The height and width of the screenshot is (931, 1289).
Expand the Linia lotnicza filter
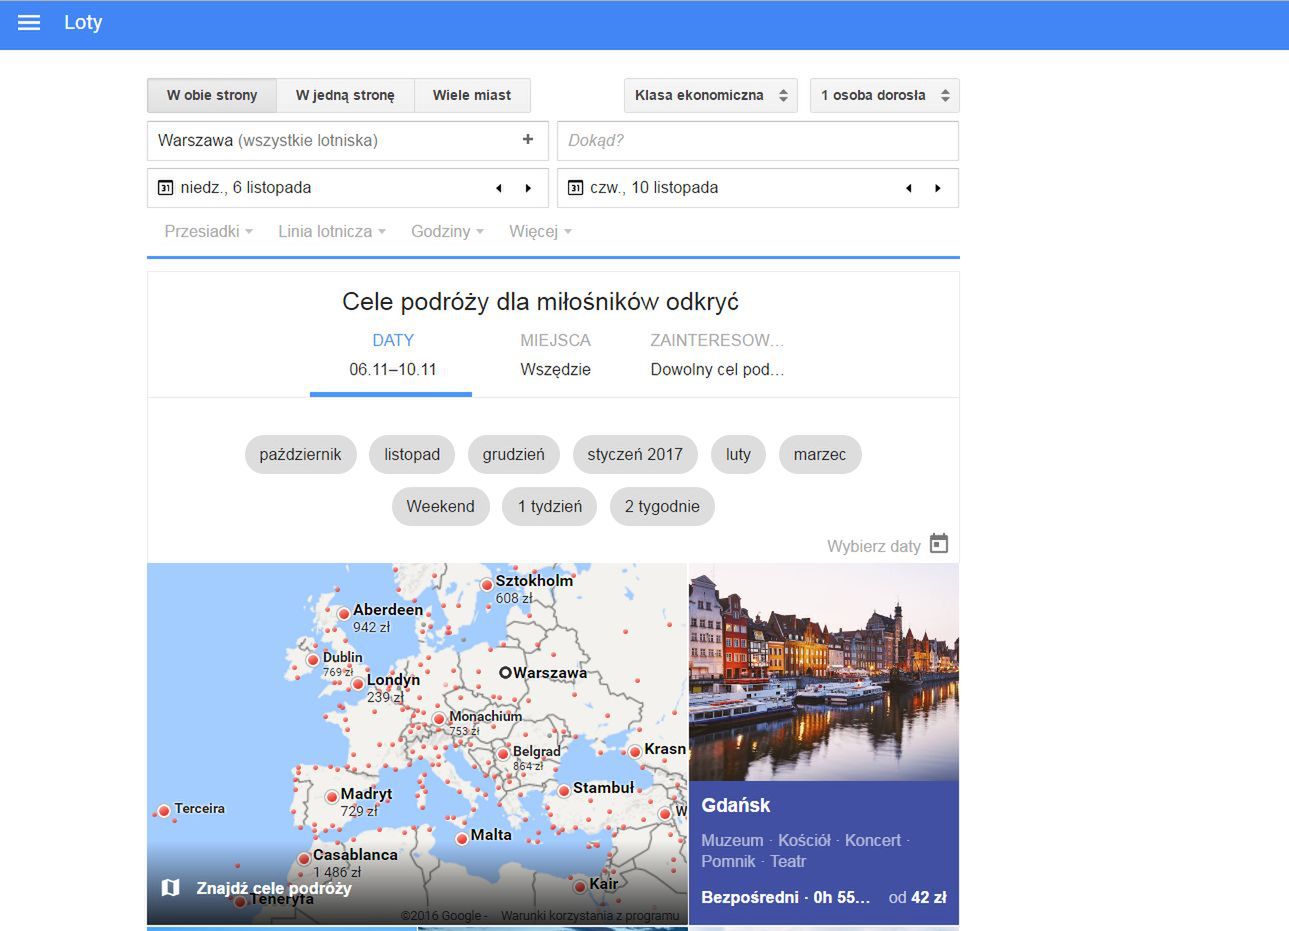pos(331,232)
